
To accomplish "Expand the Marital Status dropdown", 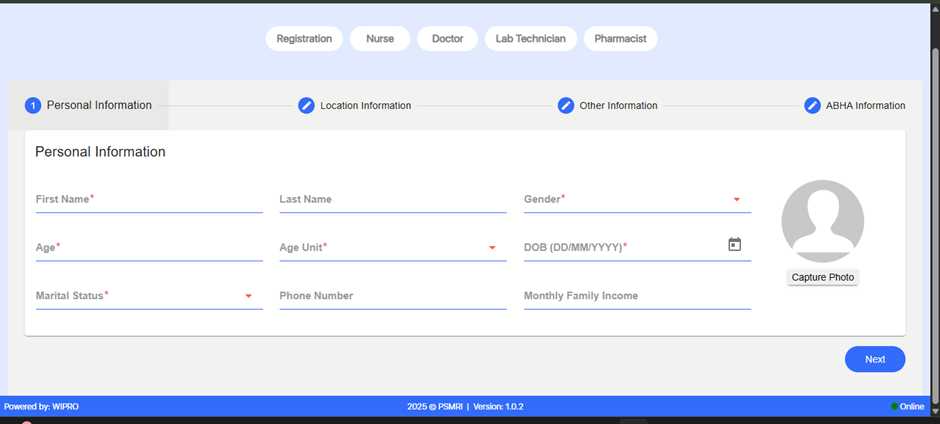I will coord(248,296).
